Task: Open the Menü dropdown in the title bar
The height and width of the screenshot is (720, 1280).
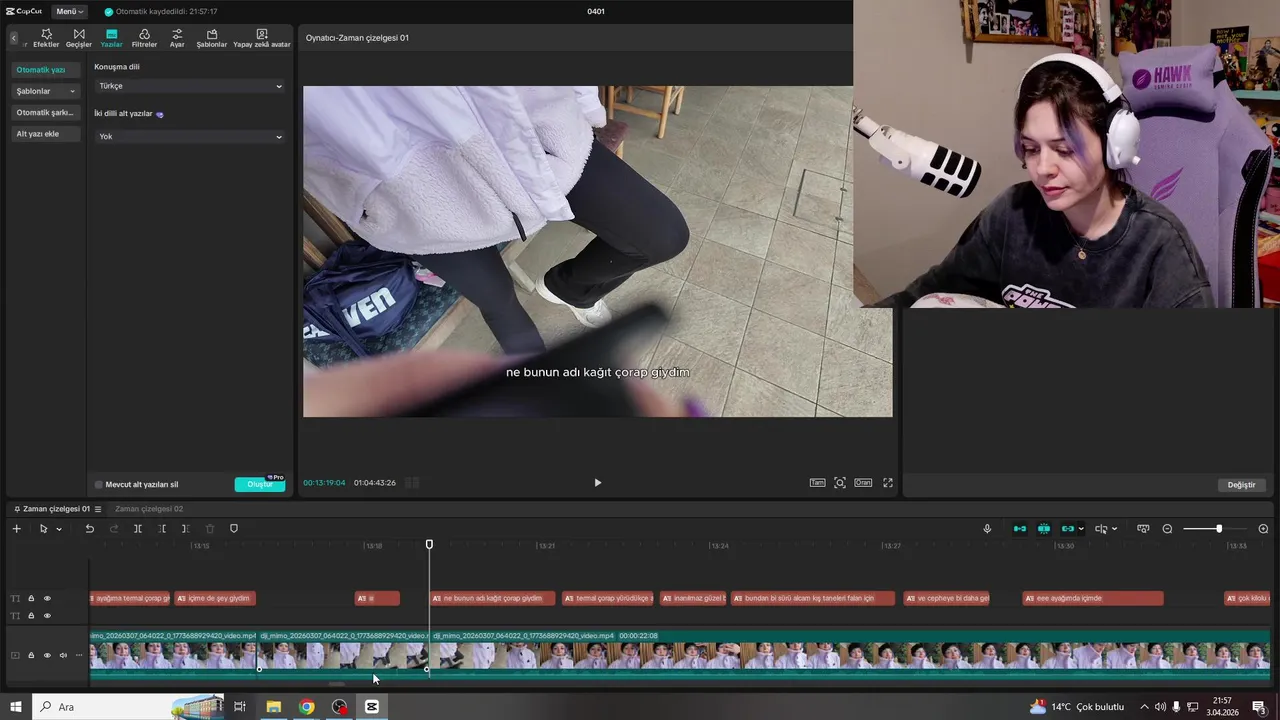Action: (x=69, y=11)
